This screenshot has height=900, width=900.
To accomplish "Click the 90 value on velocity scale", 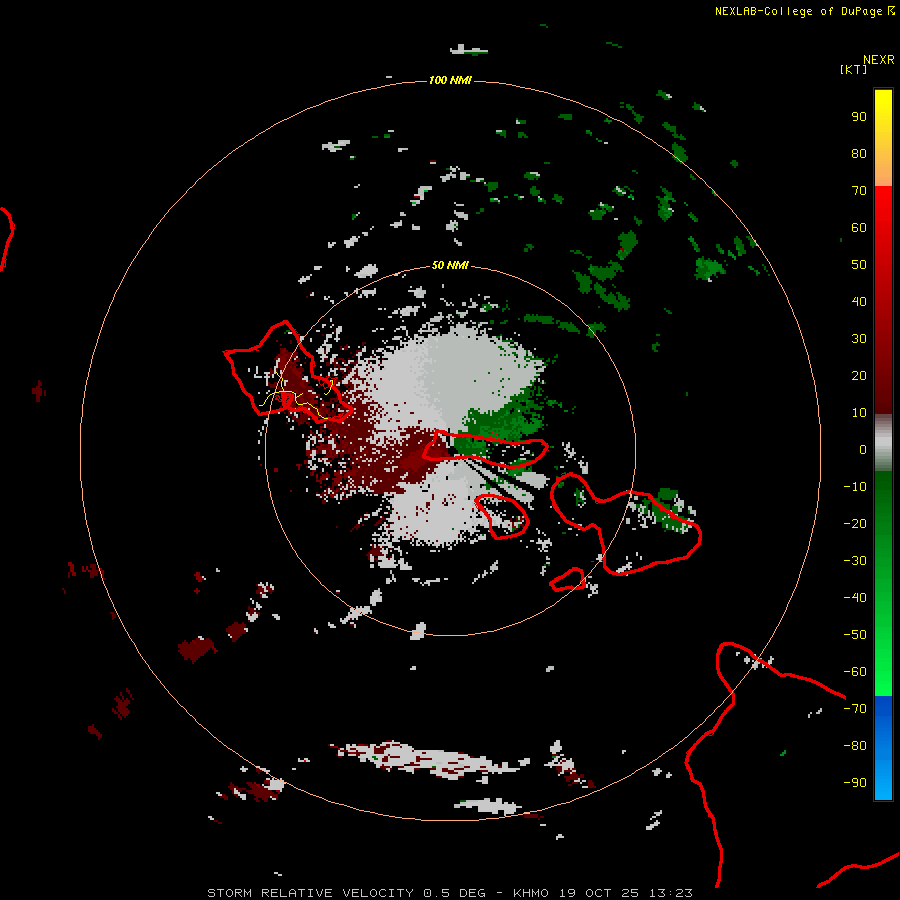I will [859, 117].
